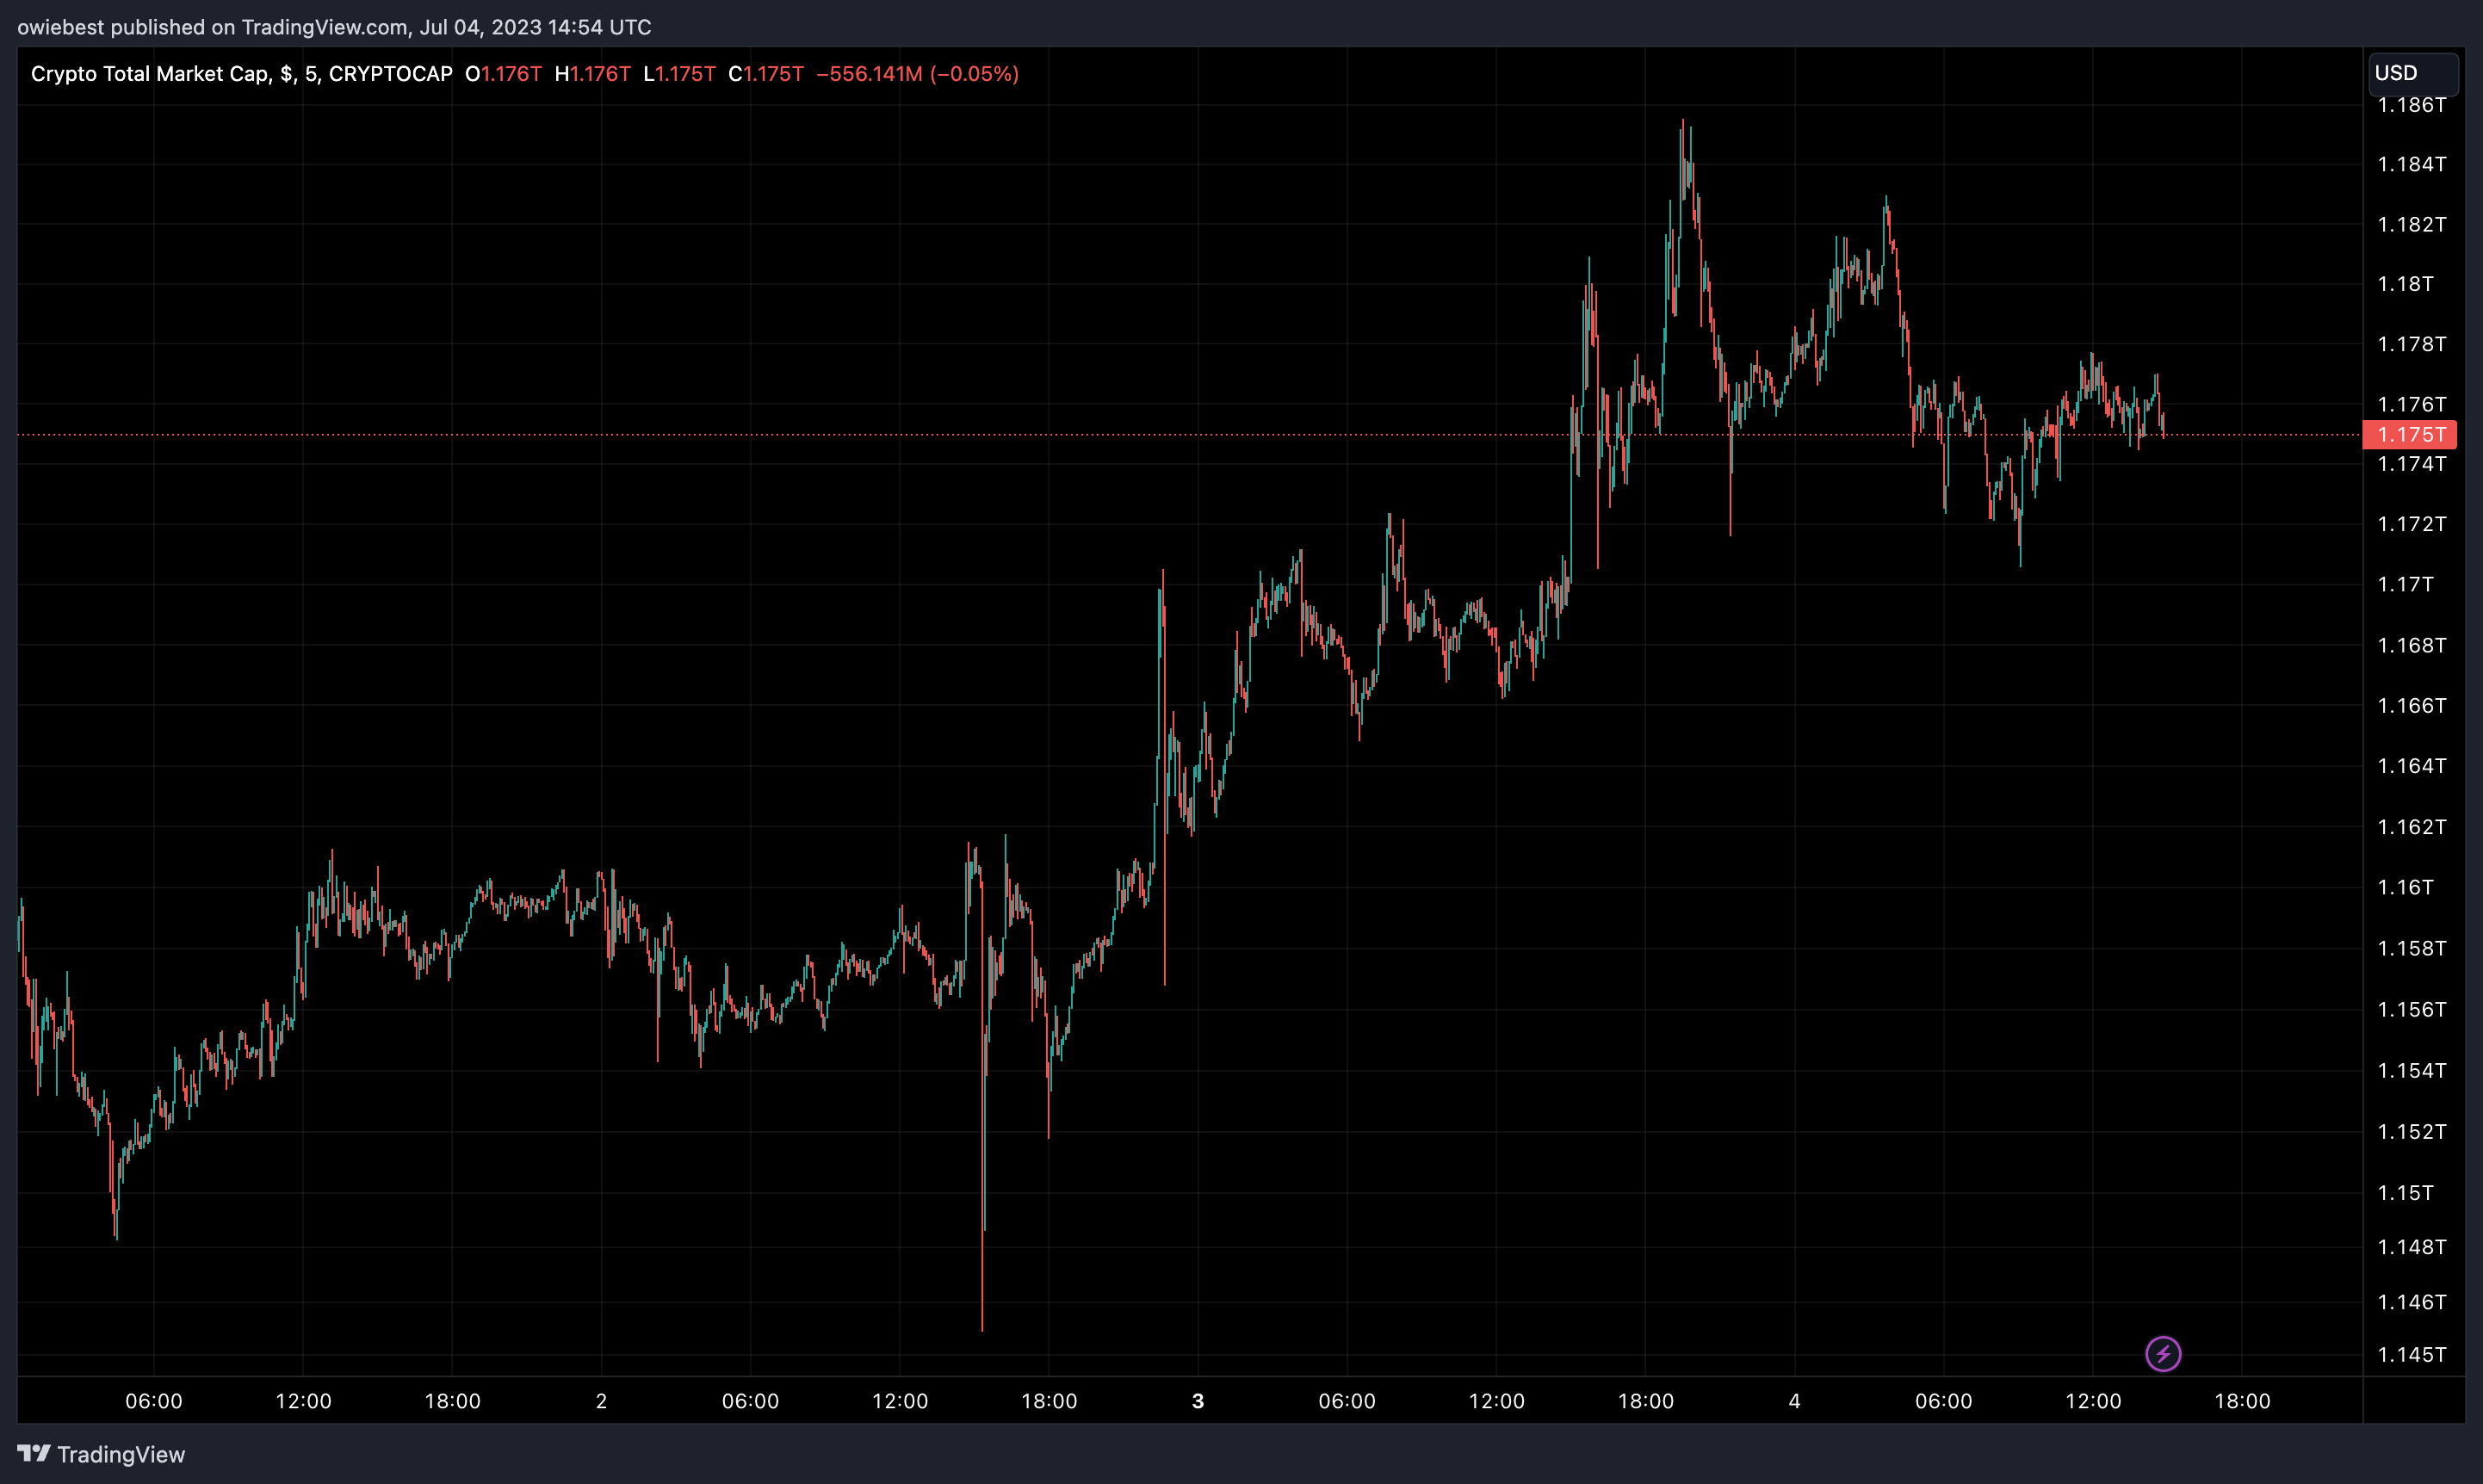2483x1484 pixels.
Task: Click the 1.178T price axis label
Action: pos(2411,344)
